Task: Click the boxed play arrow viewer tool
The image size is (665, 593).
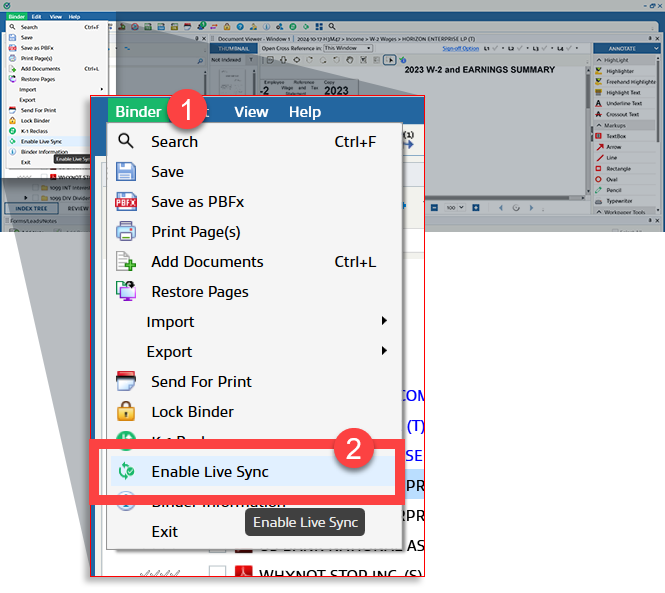Action: 389,60
